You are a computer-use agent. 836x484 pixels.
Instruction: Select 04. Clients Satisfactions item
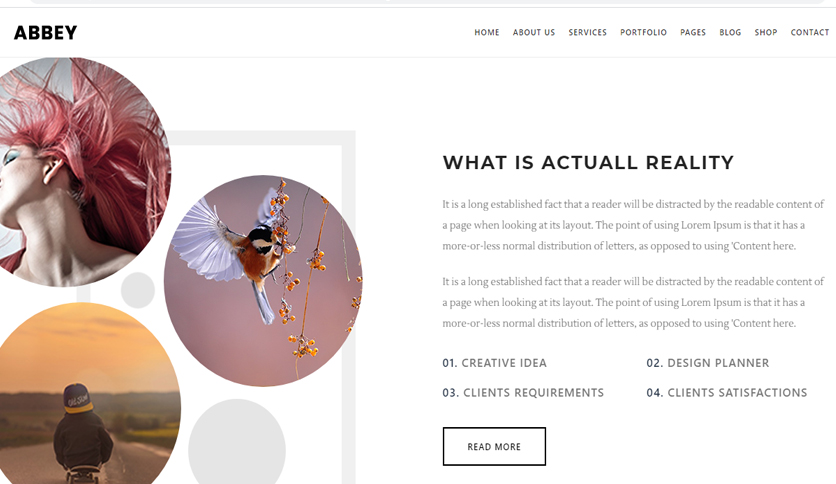pyautogui.click(x=727, y=393)
